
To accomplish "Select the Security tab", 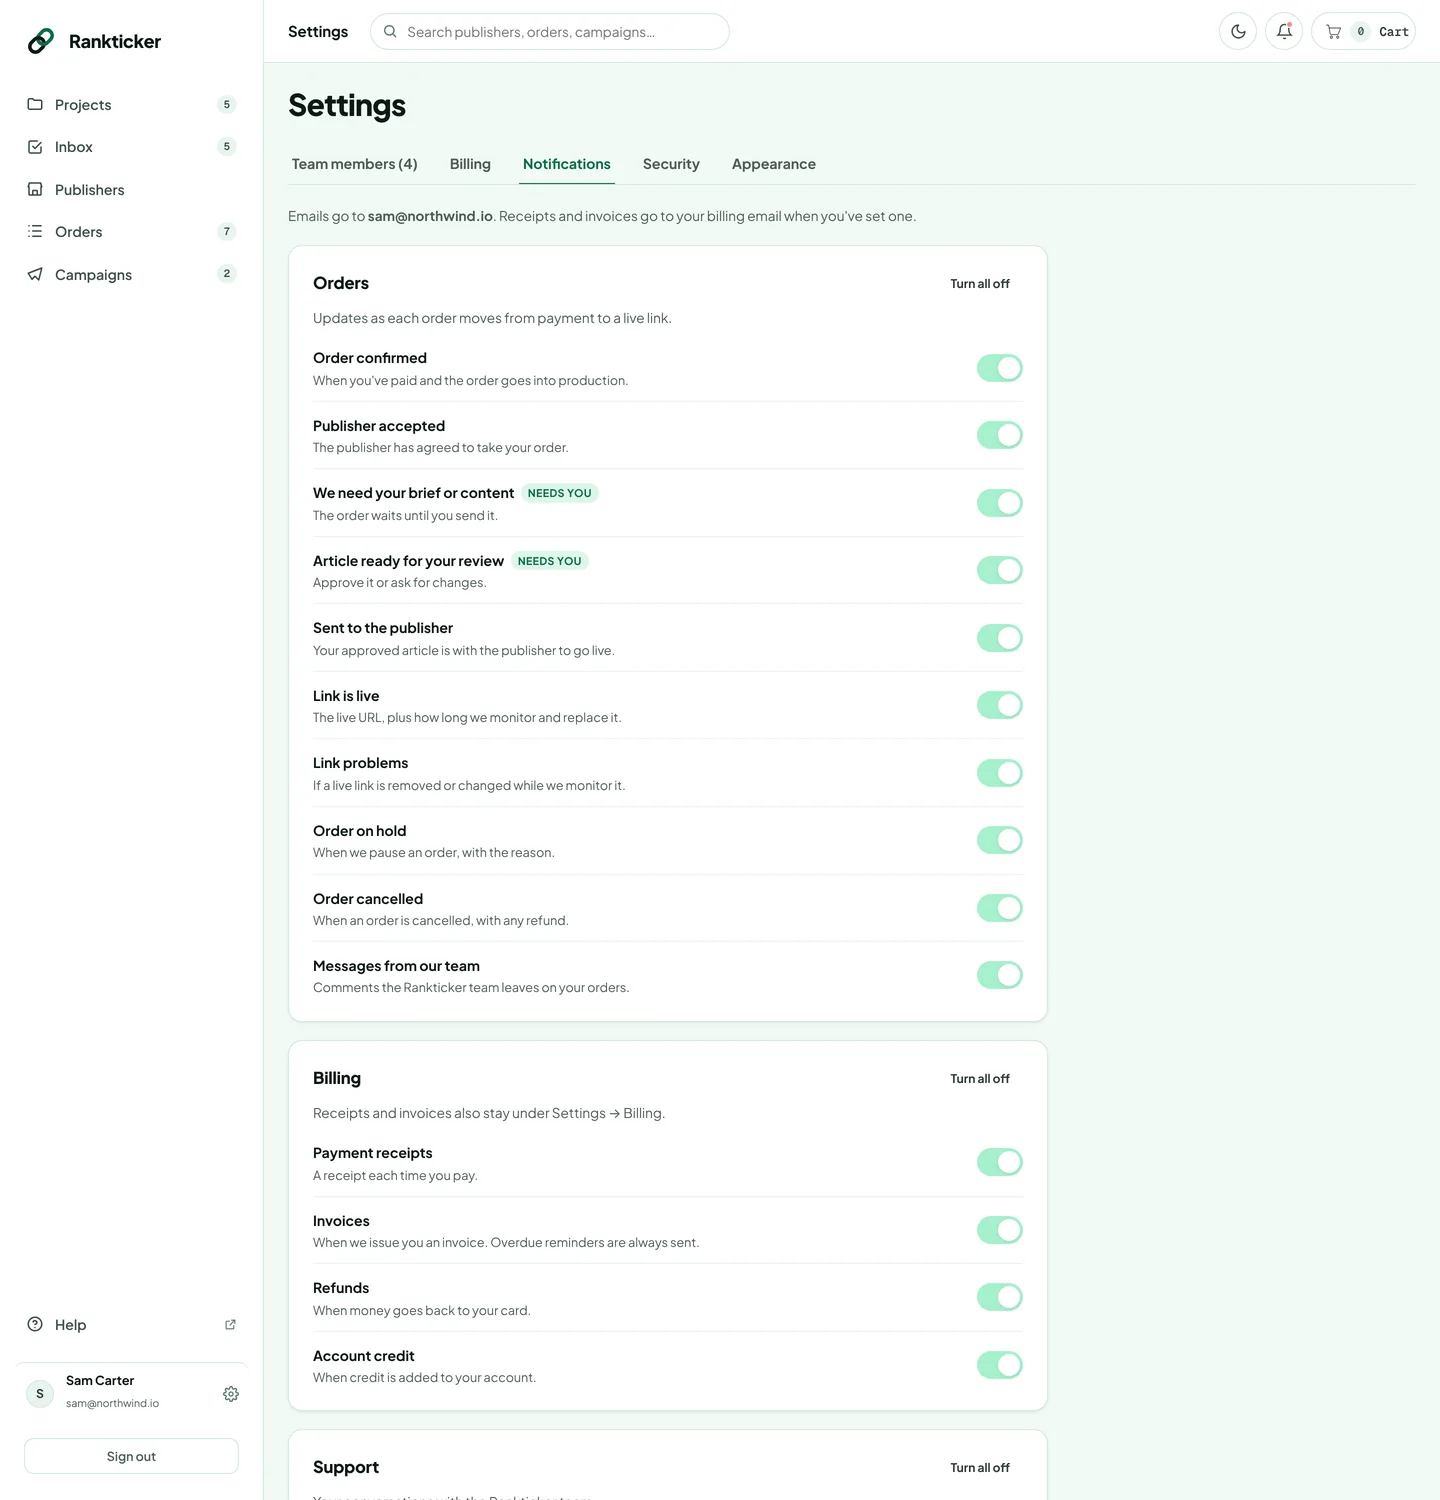I will (671, 164).
